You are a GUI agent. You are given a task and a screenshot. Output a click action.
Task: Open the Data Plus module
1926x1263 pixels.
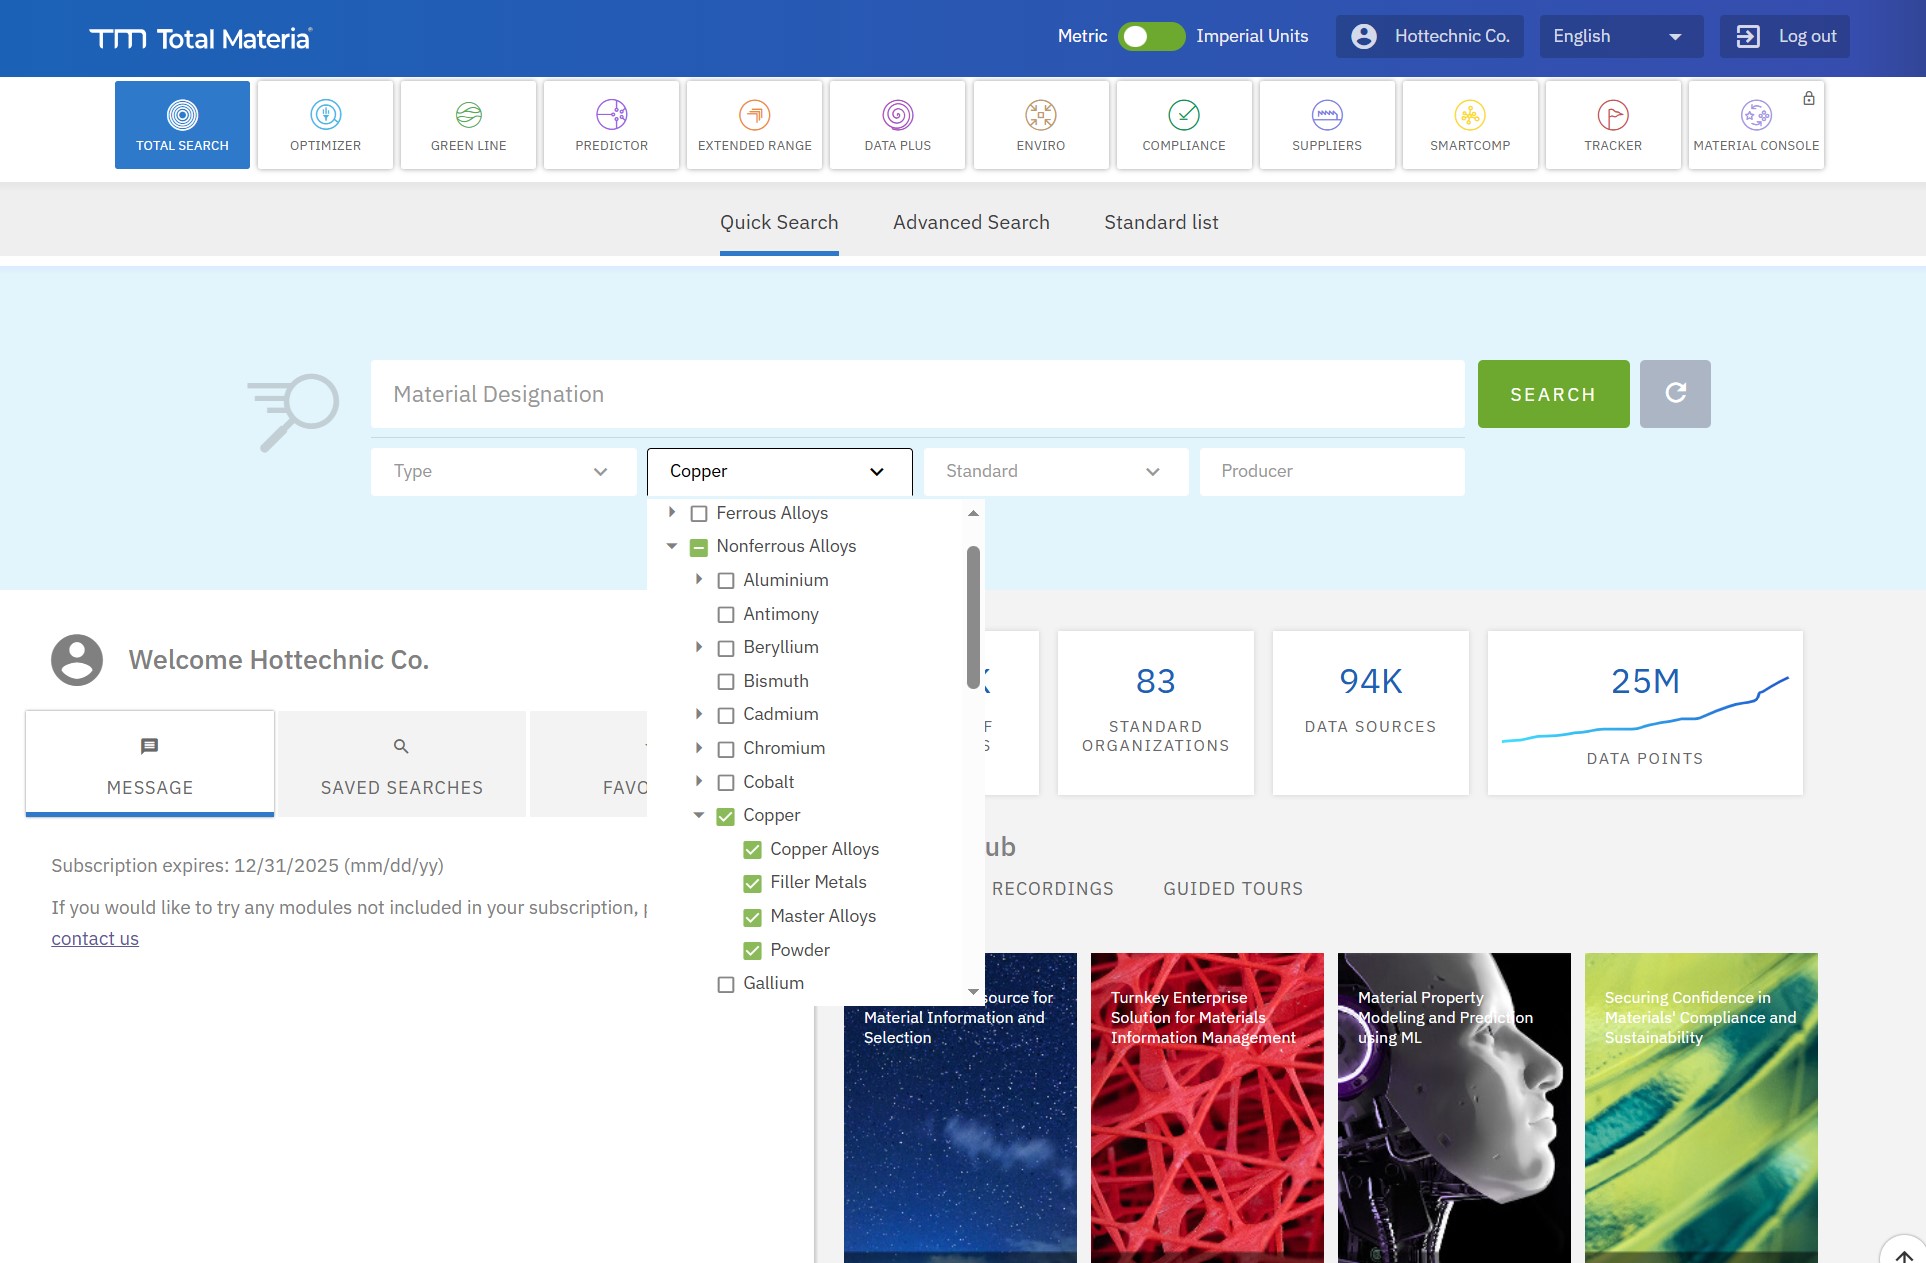[x=897, y=125]
